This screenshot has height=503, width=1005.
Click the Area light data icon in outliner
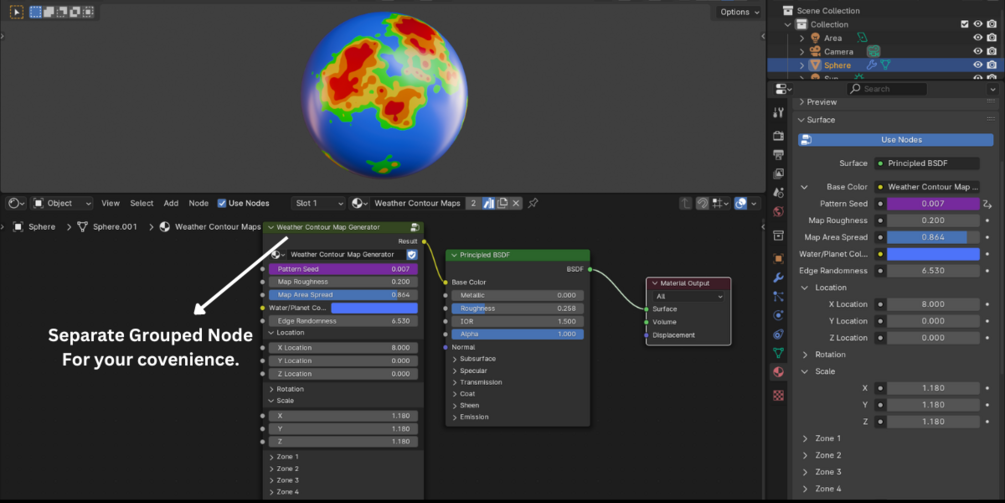click(862, 38)
